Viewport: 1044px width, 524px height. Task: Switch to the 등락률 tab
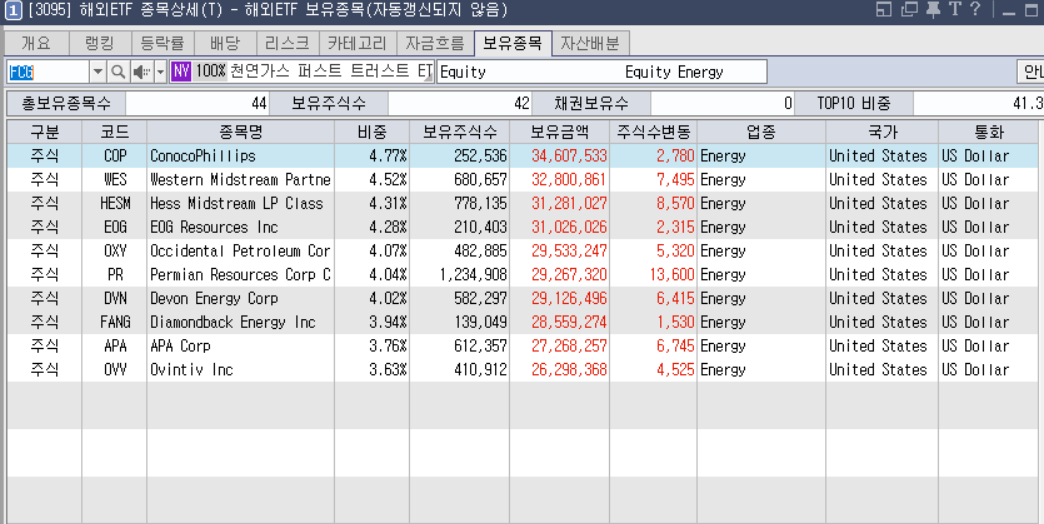click(162, 43)
